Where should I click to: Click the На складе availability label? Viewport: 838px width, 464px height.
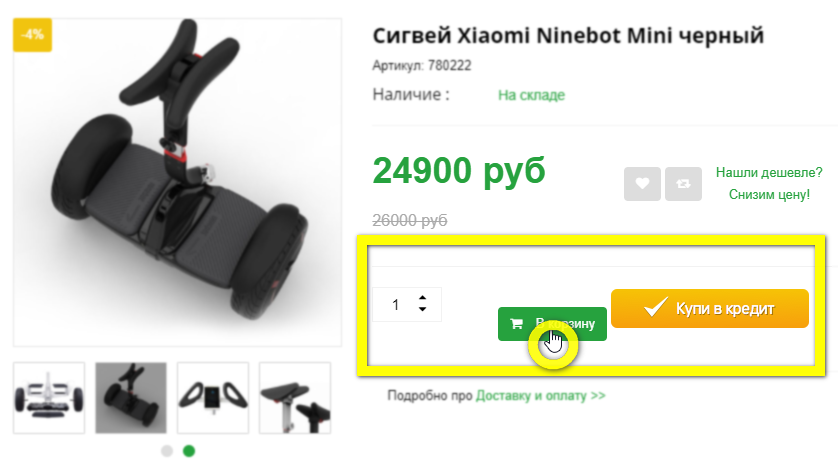coord(531,95)
